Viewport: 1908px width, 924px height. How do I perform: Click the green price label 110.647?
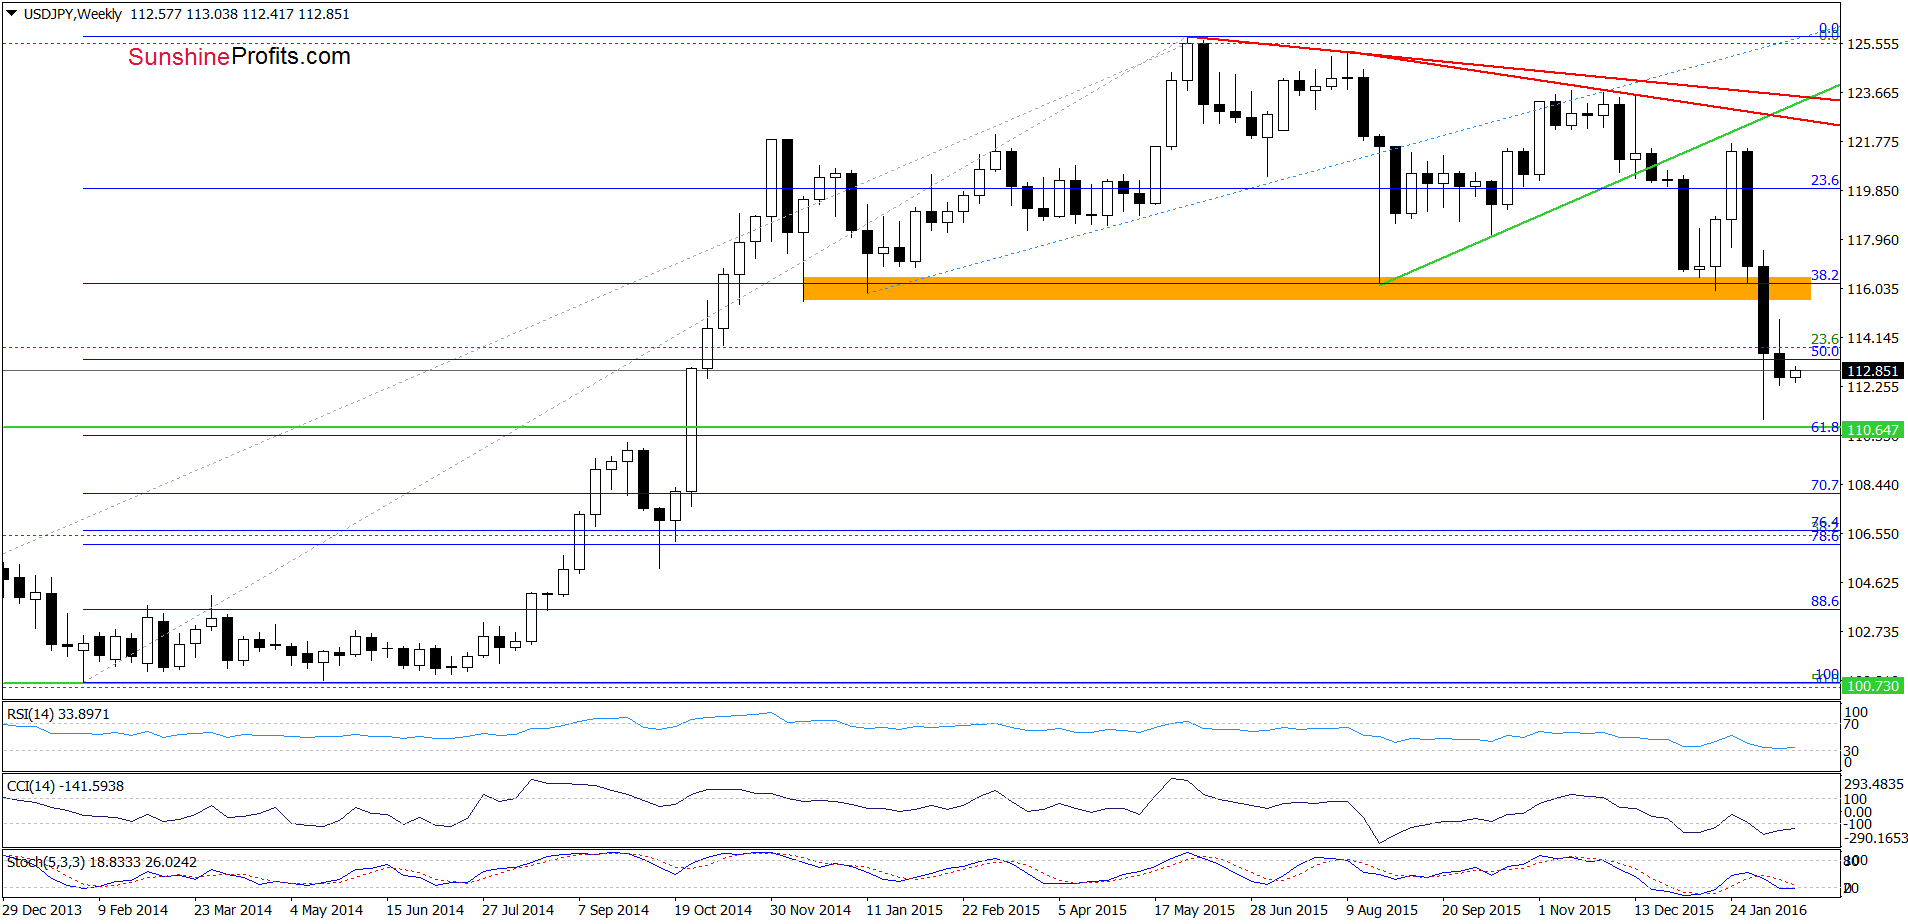coord(1872,430)
